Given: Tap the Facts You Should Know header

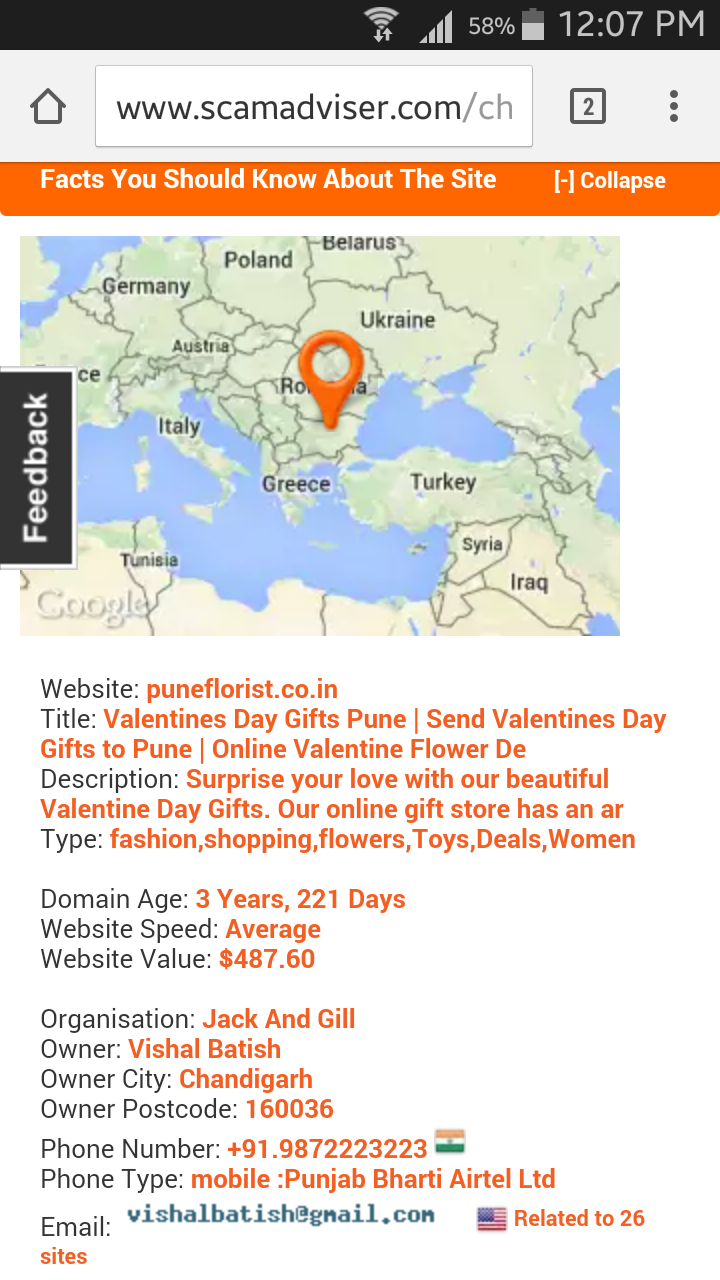Looking at the screenshot, I should (x=268, y=180).
